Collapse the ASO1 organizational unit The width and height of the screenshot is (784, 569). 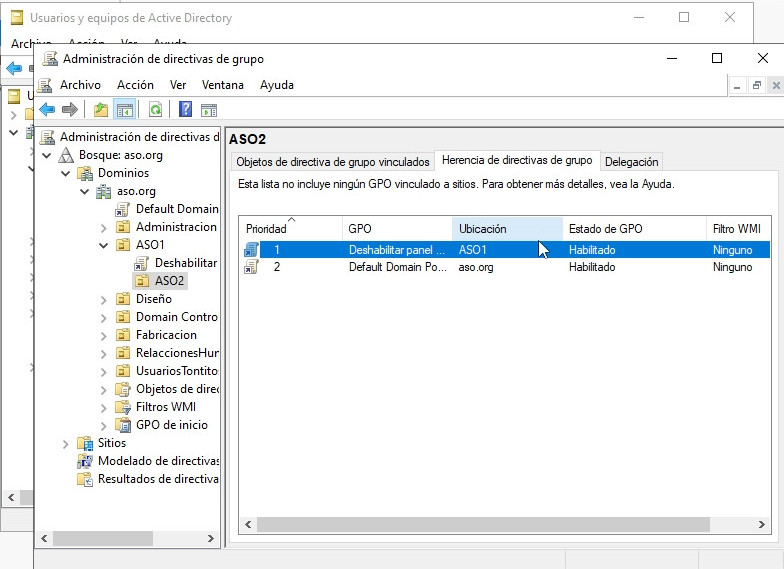click(105, 245)
